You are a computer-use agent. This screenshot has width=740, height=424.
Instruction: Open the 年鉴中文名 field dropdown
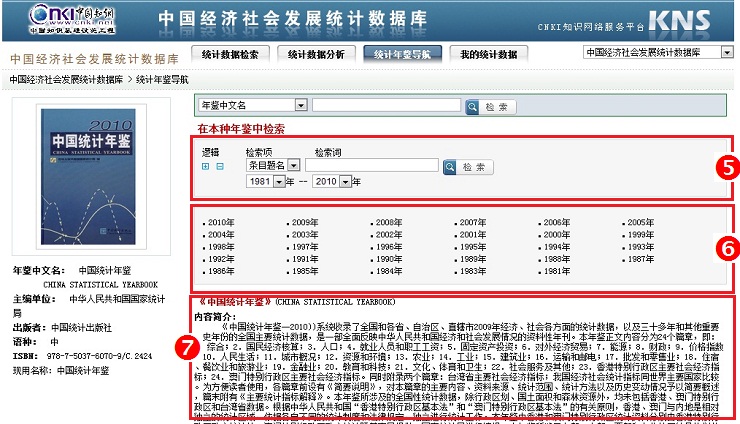pyautogui.click(x=300, y=105)
